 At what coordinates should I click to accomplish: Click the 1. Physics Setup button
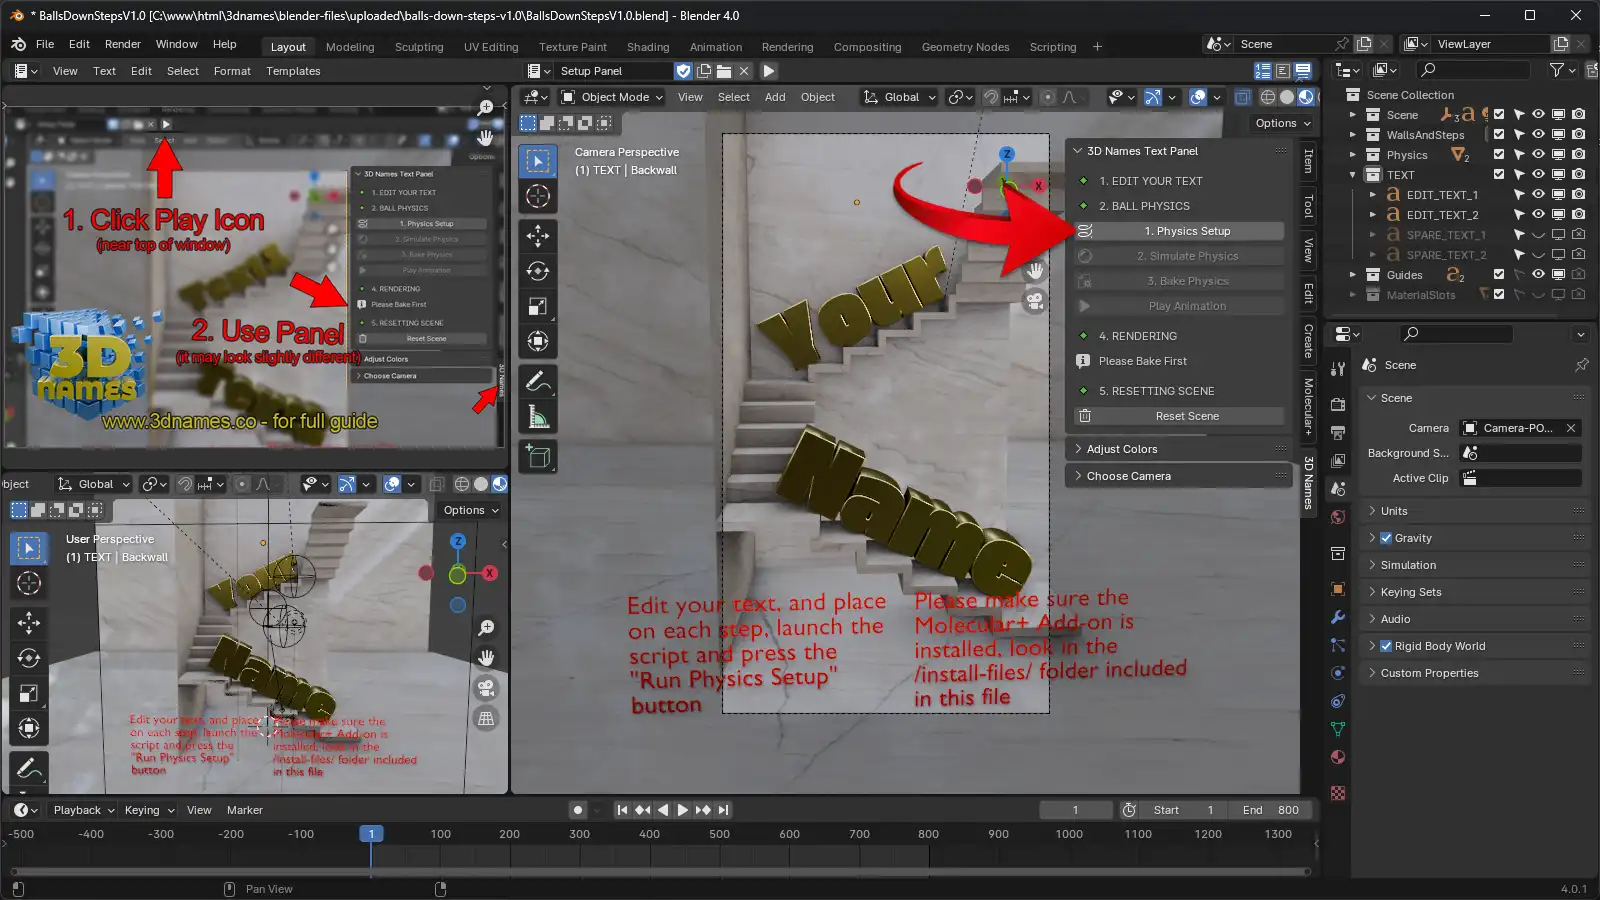point(1188,231)
